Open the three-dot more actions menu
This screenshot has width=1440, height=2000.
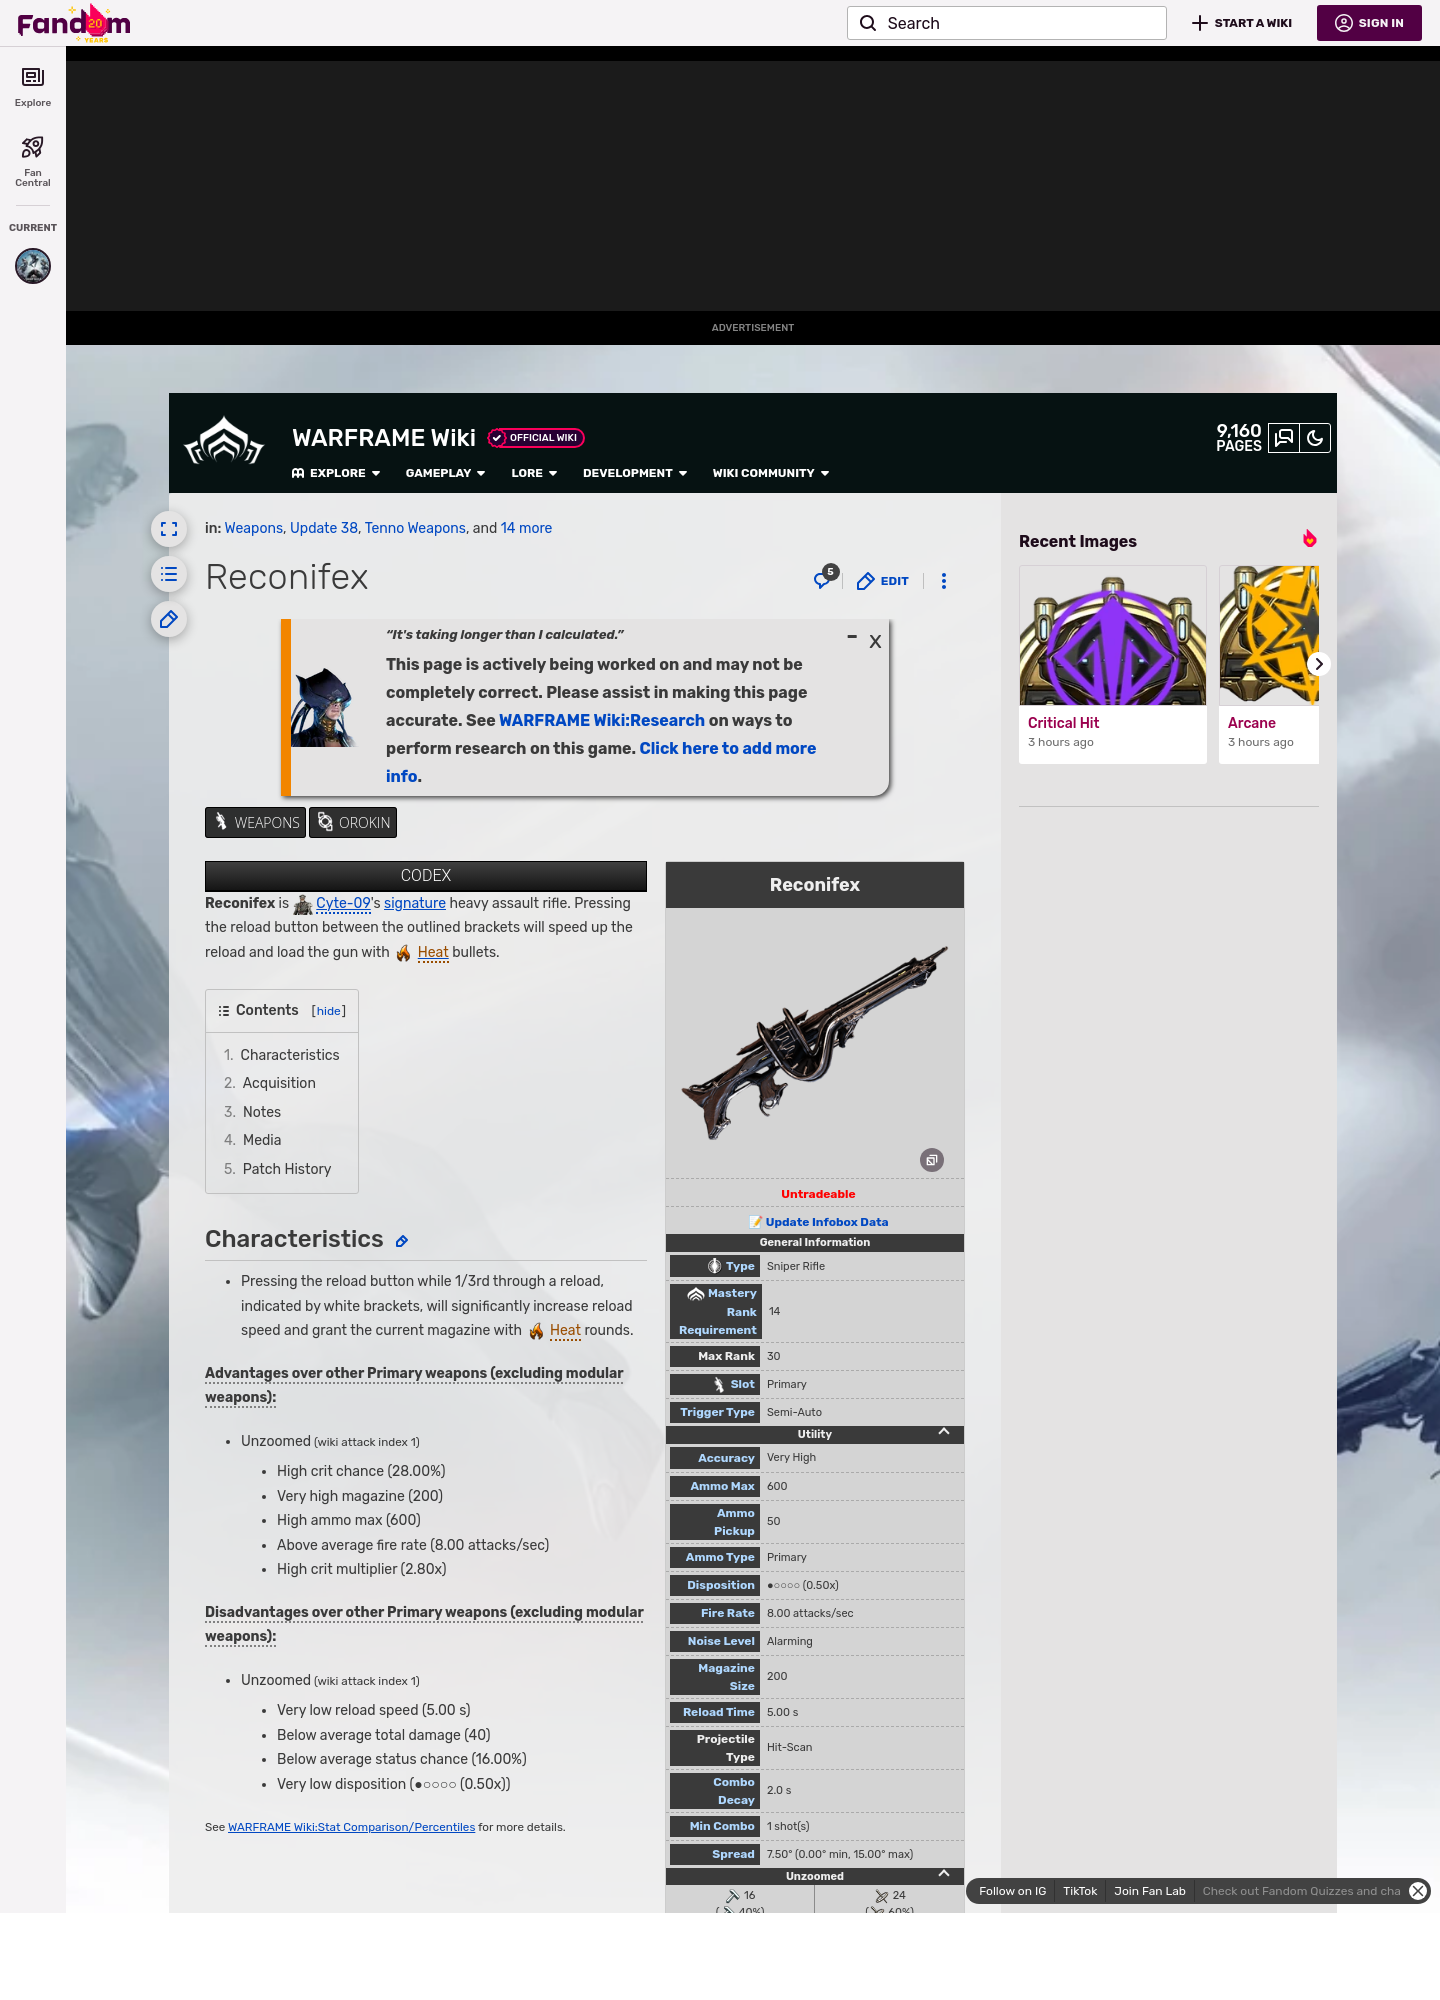click(x=944, y=581)
